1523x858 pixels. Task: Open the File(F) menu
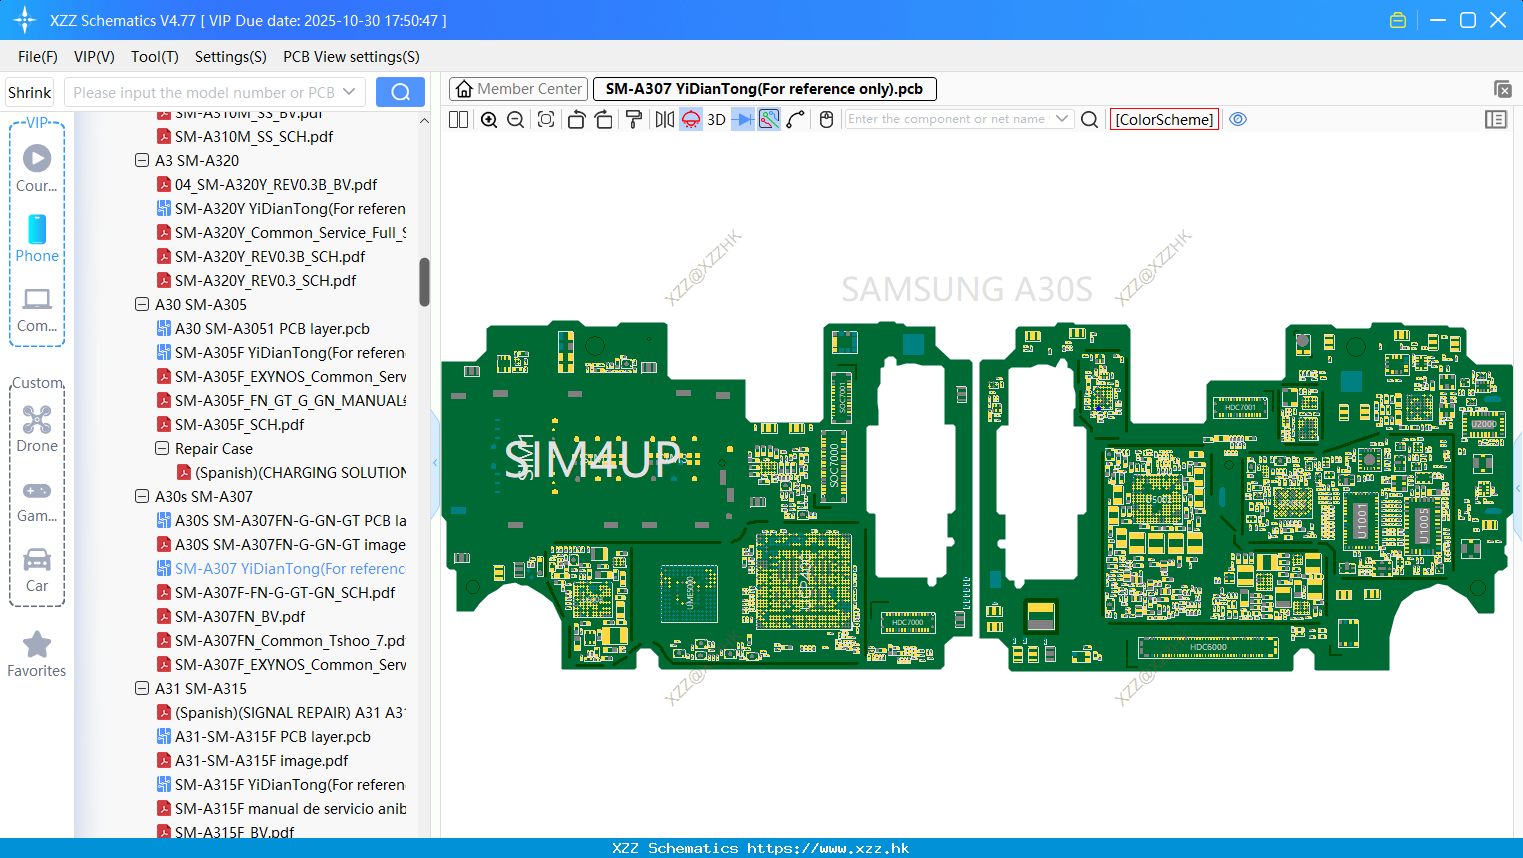pyautogui.click(x=38, y=57)
